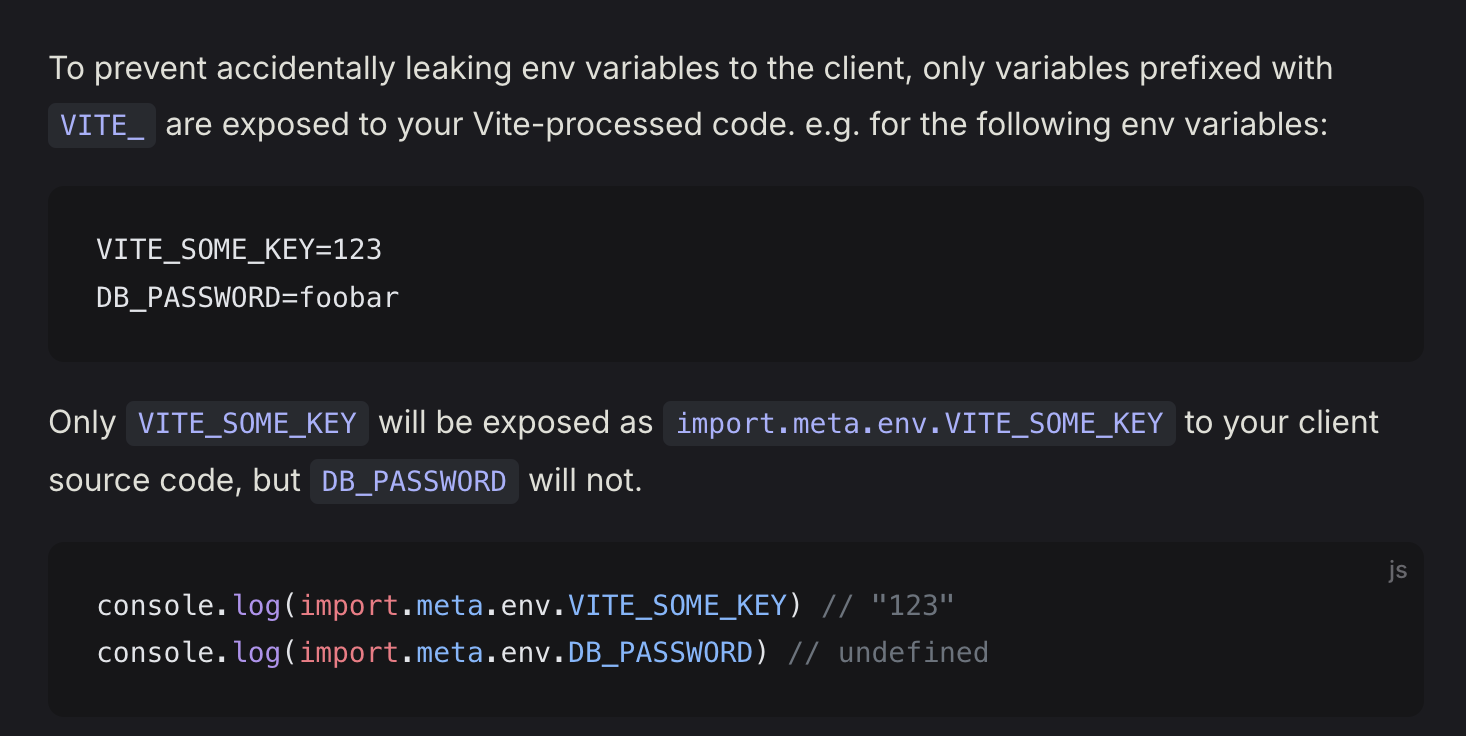Click the 'will not.' text after DB_PASSWORD badge
Image resolution: width=1466 pixels, height=736 pixels.
(585, 481)
